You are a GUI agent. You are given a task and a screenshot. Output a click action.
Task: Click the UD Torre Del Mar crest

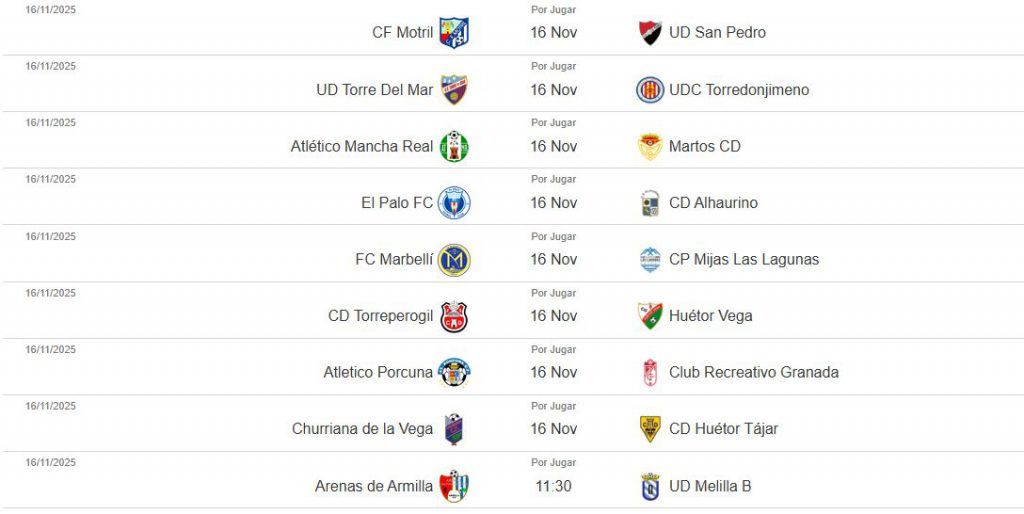coord(454,89)
